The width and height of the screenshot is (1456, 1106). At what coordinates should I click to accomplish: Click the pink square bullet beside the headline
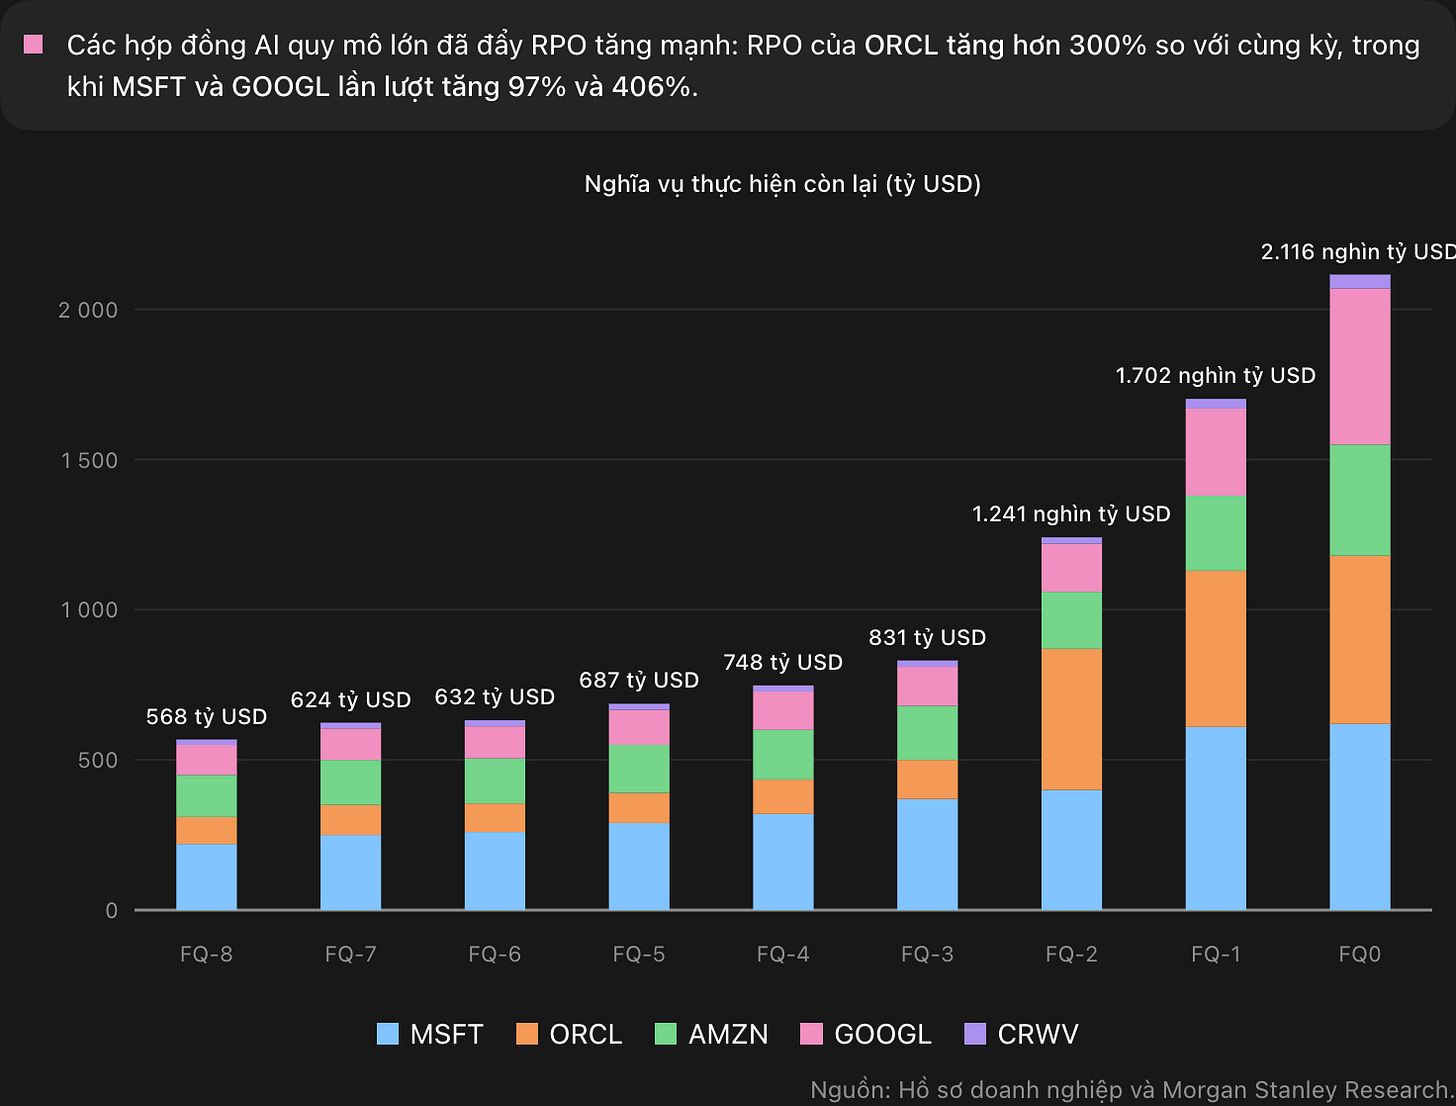[x=34, y=44]
